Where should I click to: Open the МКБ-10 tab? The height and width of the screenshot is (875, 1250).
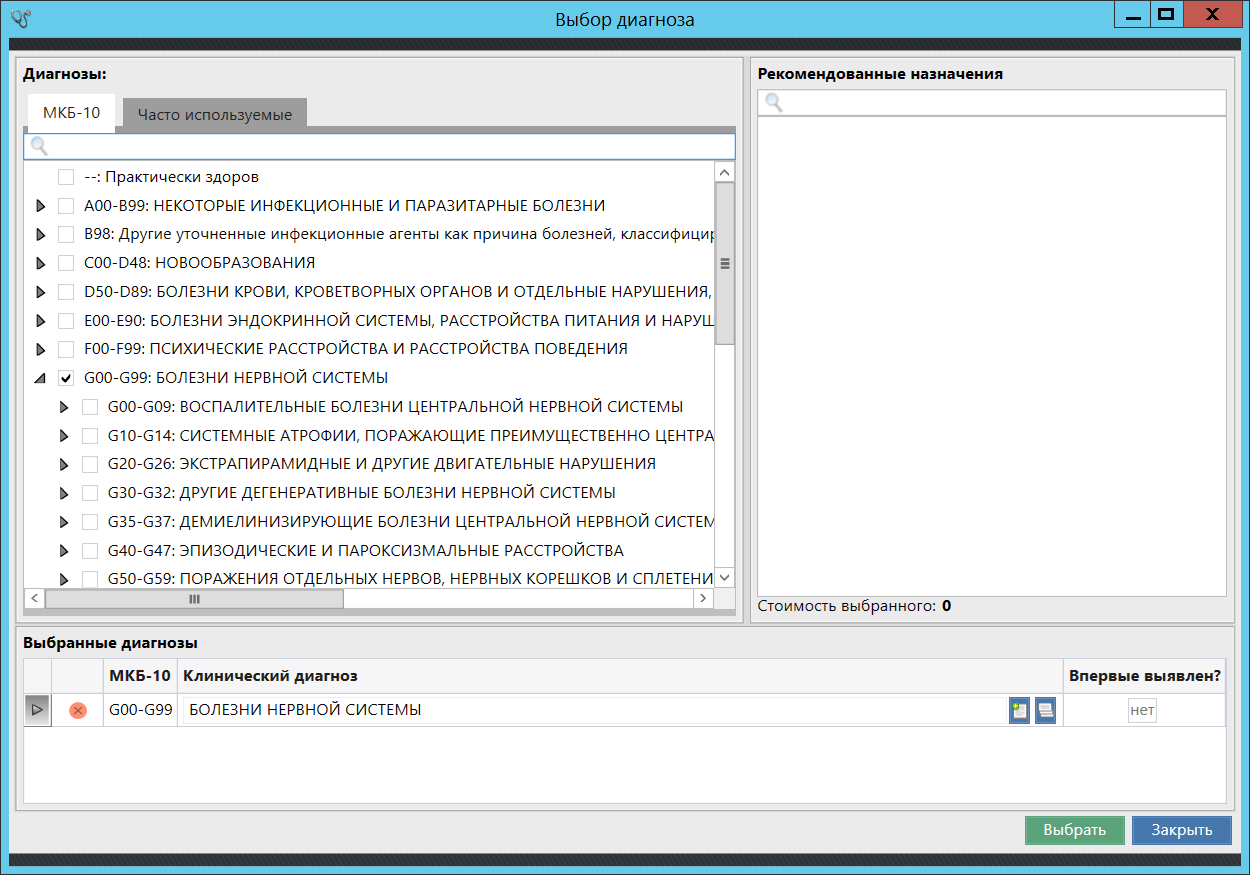(71, 113)
